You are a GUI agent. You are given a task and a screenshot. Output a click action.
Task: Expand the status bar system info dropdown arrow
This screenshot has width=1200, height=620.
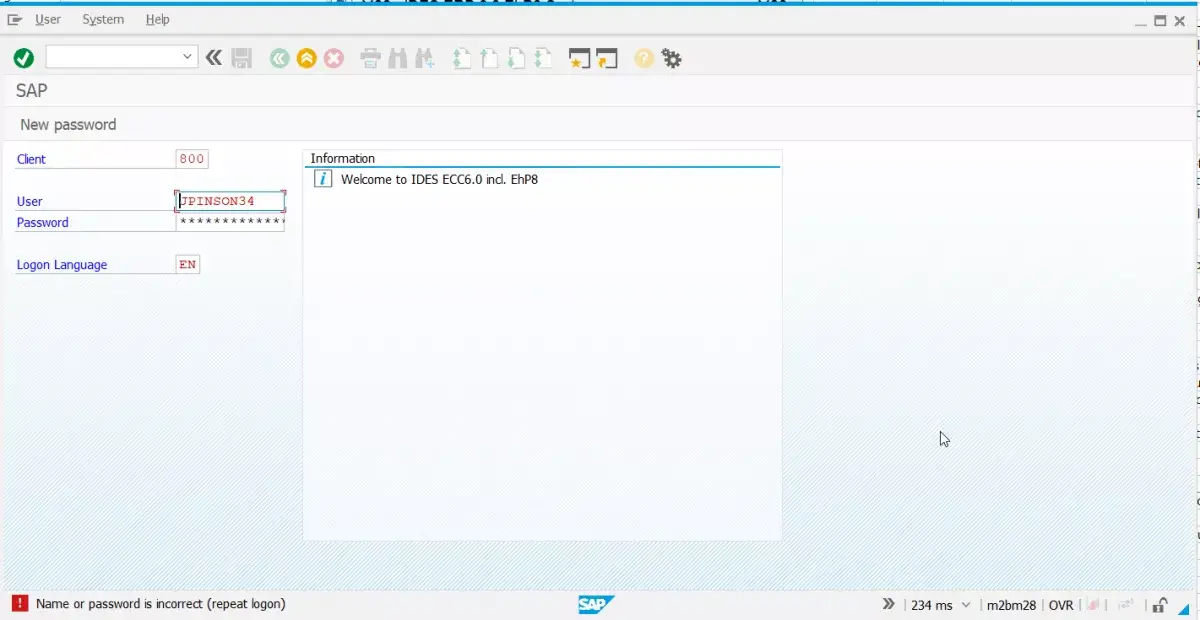[x=966, y=605]
